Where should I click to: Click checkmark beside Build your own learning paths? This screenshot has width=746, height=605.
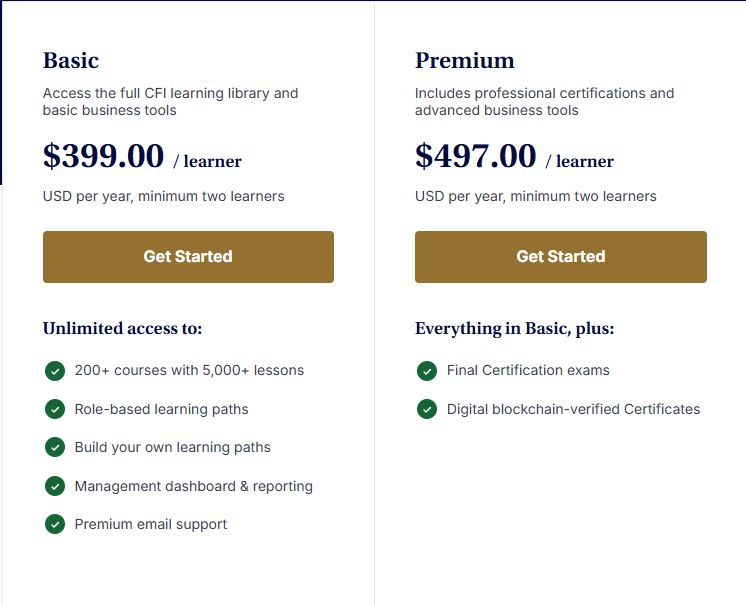(55, 447)
